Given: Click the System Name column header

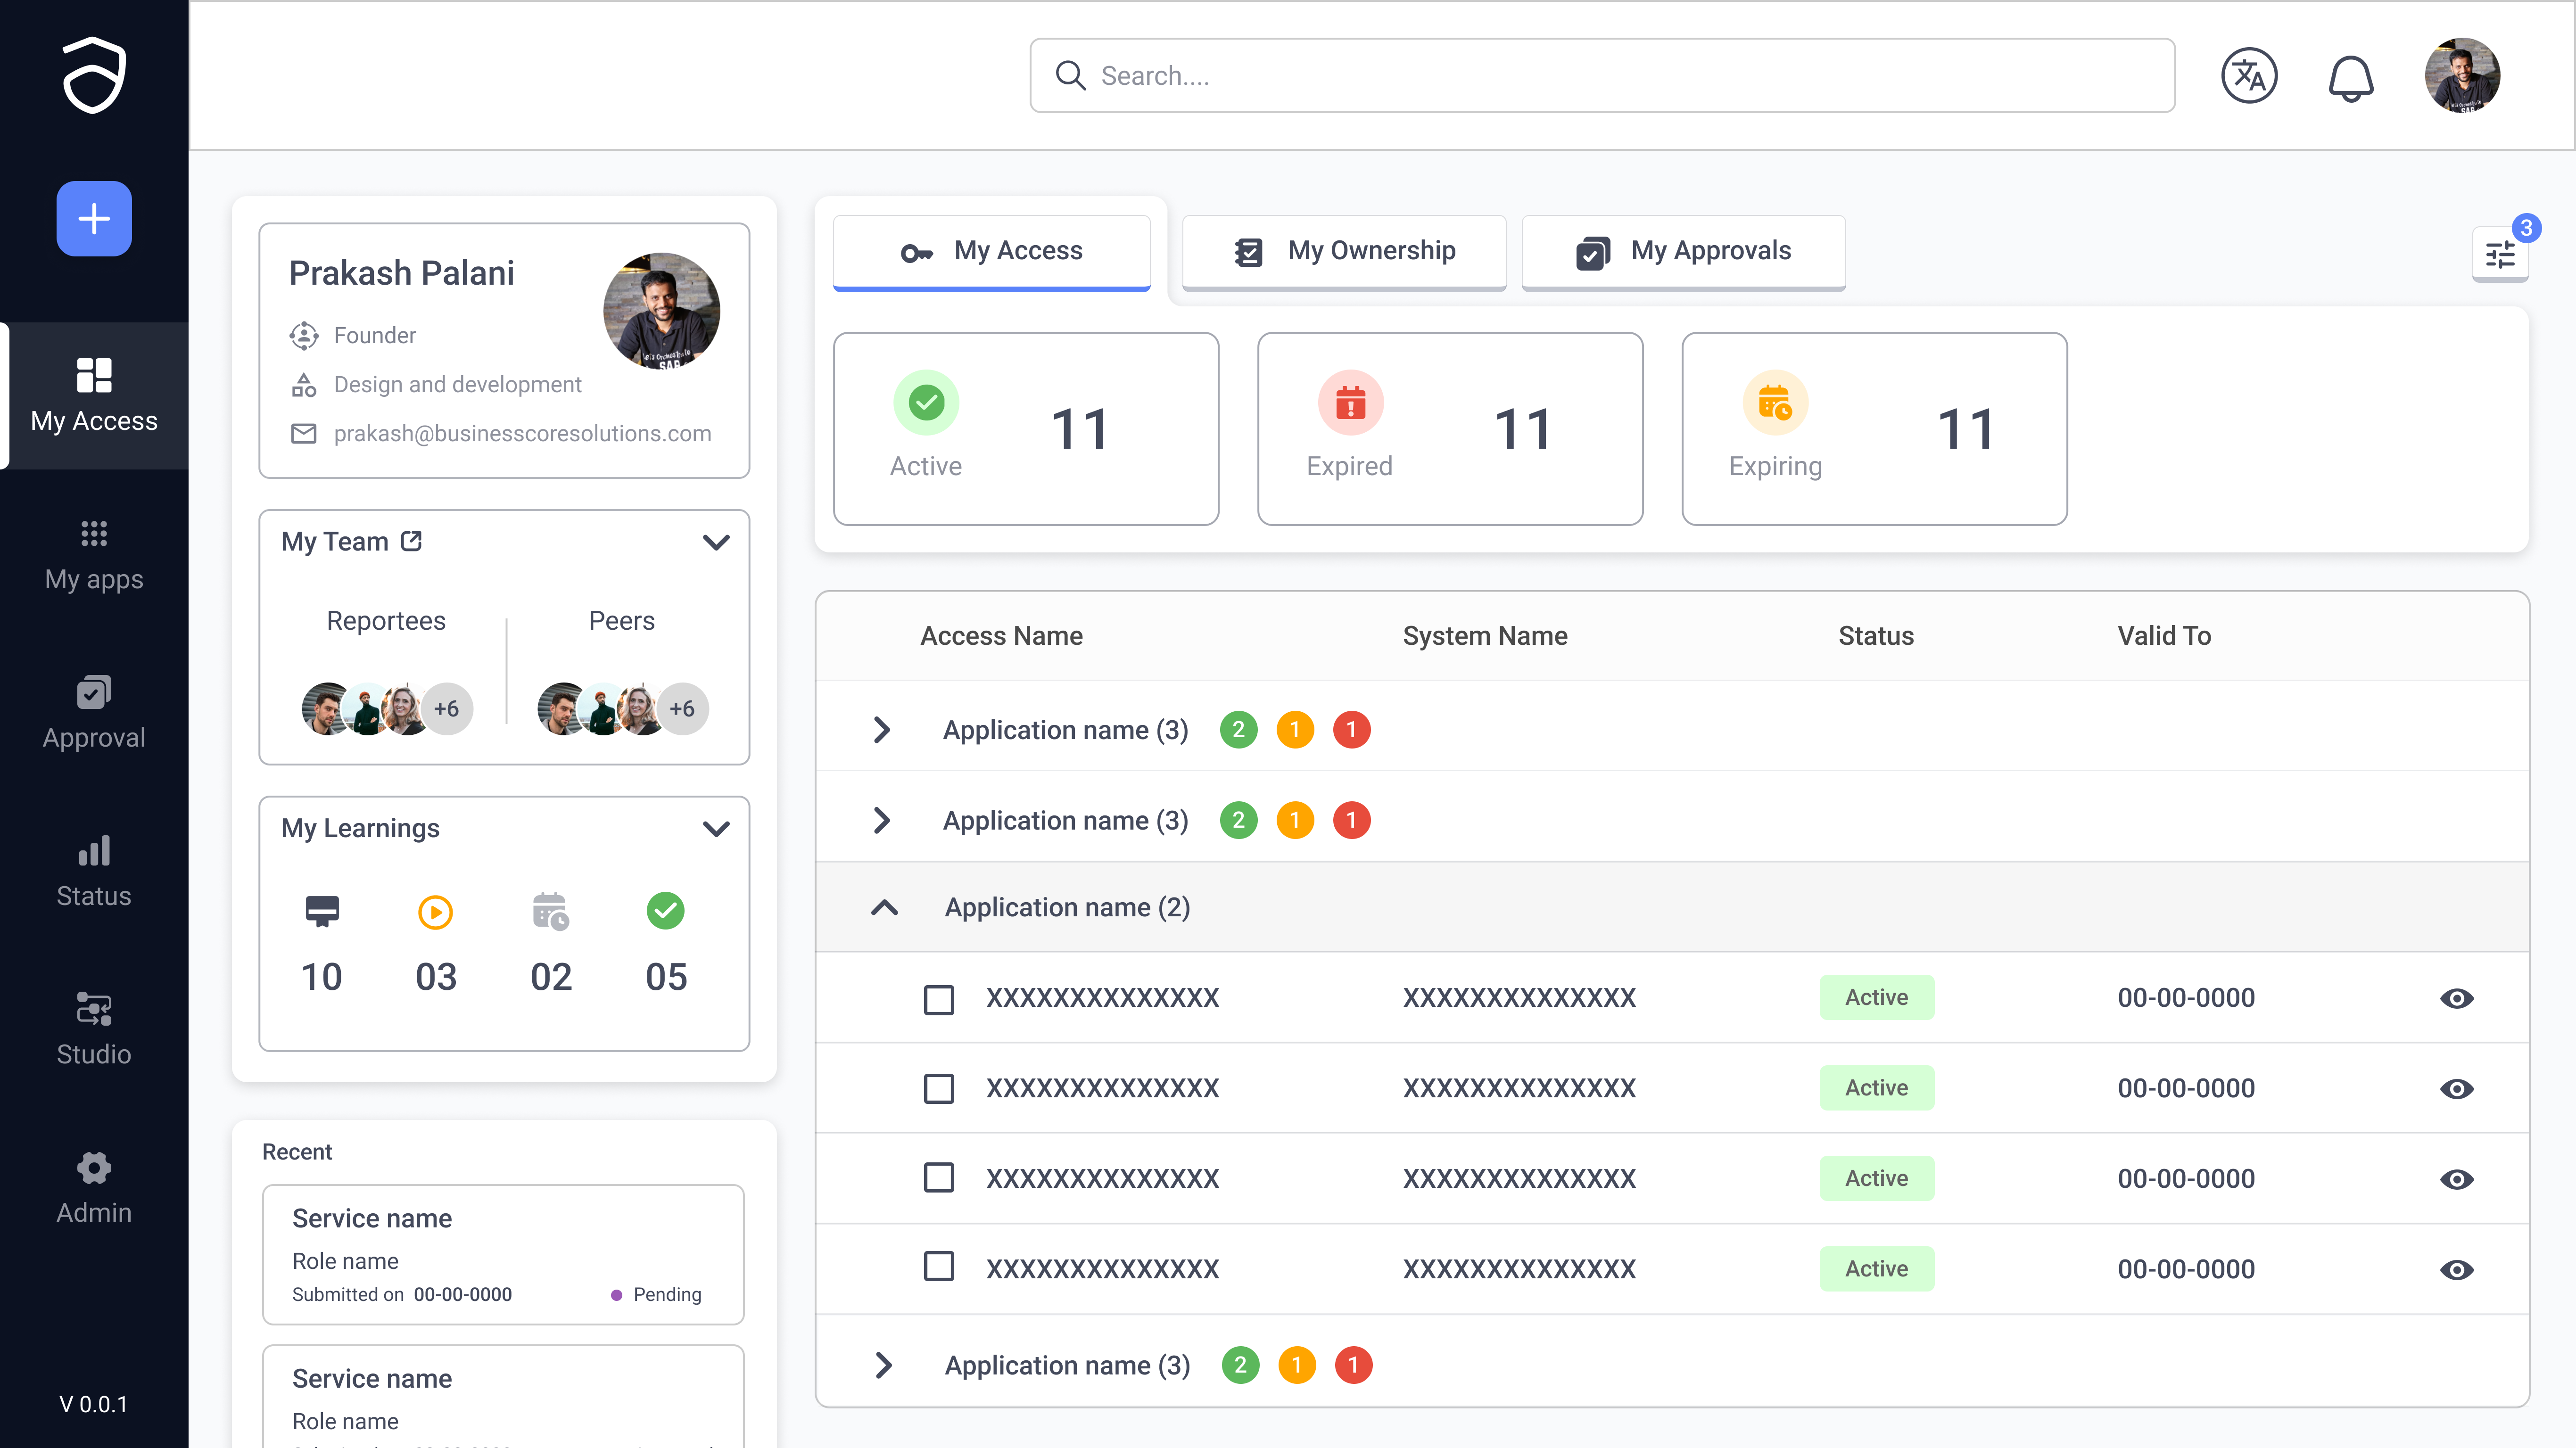Looking at the screenshot, I should click(x=1485, y=635).
